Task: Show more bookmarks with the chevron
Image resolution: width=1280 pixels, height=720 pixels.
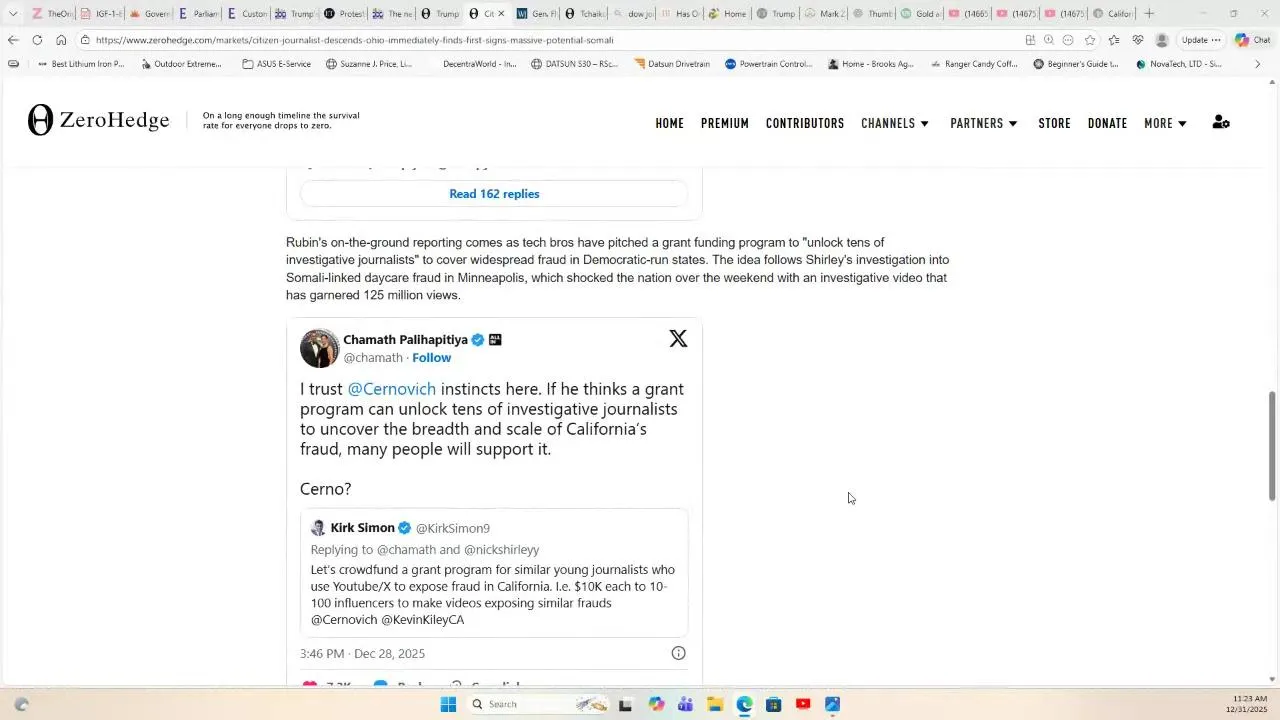Action: coord(1257,64)
